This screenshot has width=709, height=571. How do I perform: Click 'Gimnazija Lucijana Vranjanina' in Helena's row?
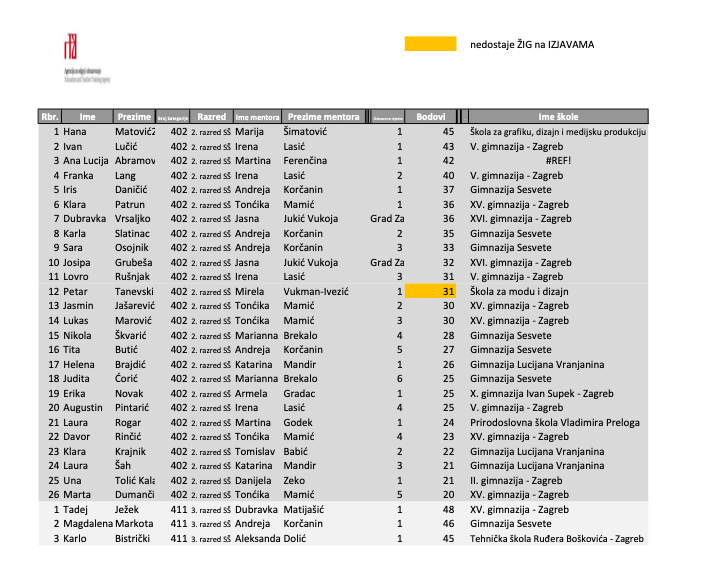537,364
